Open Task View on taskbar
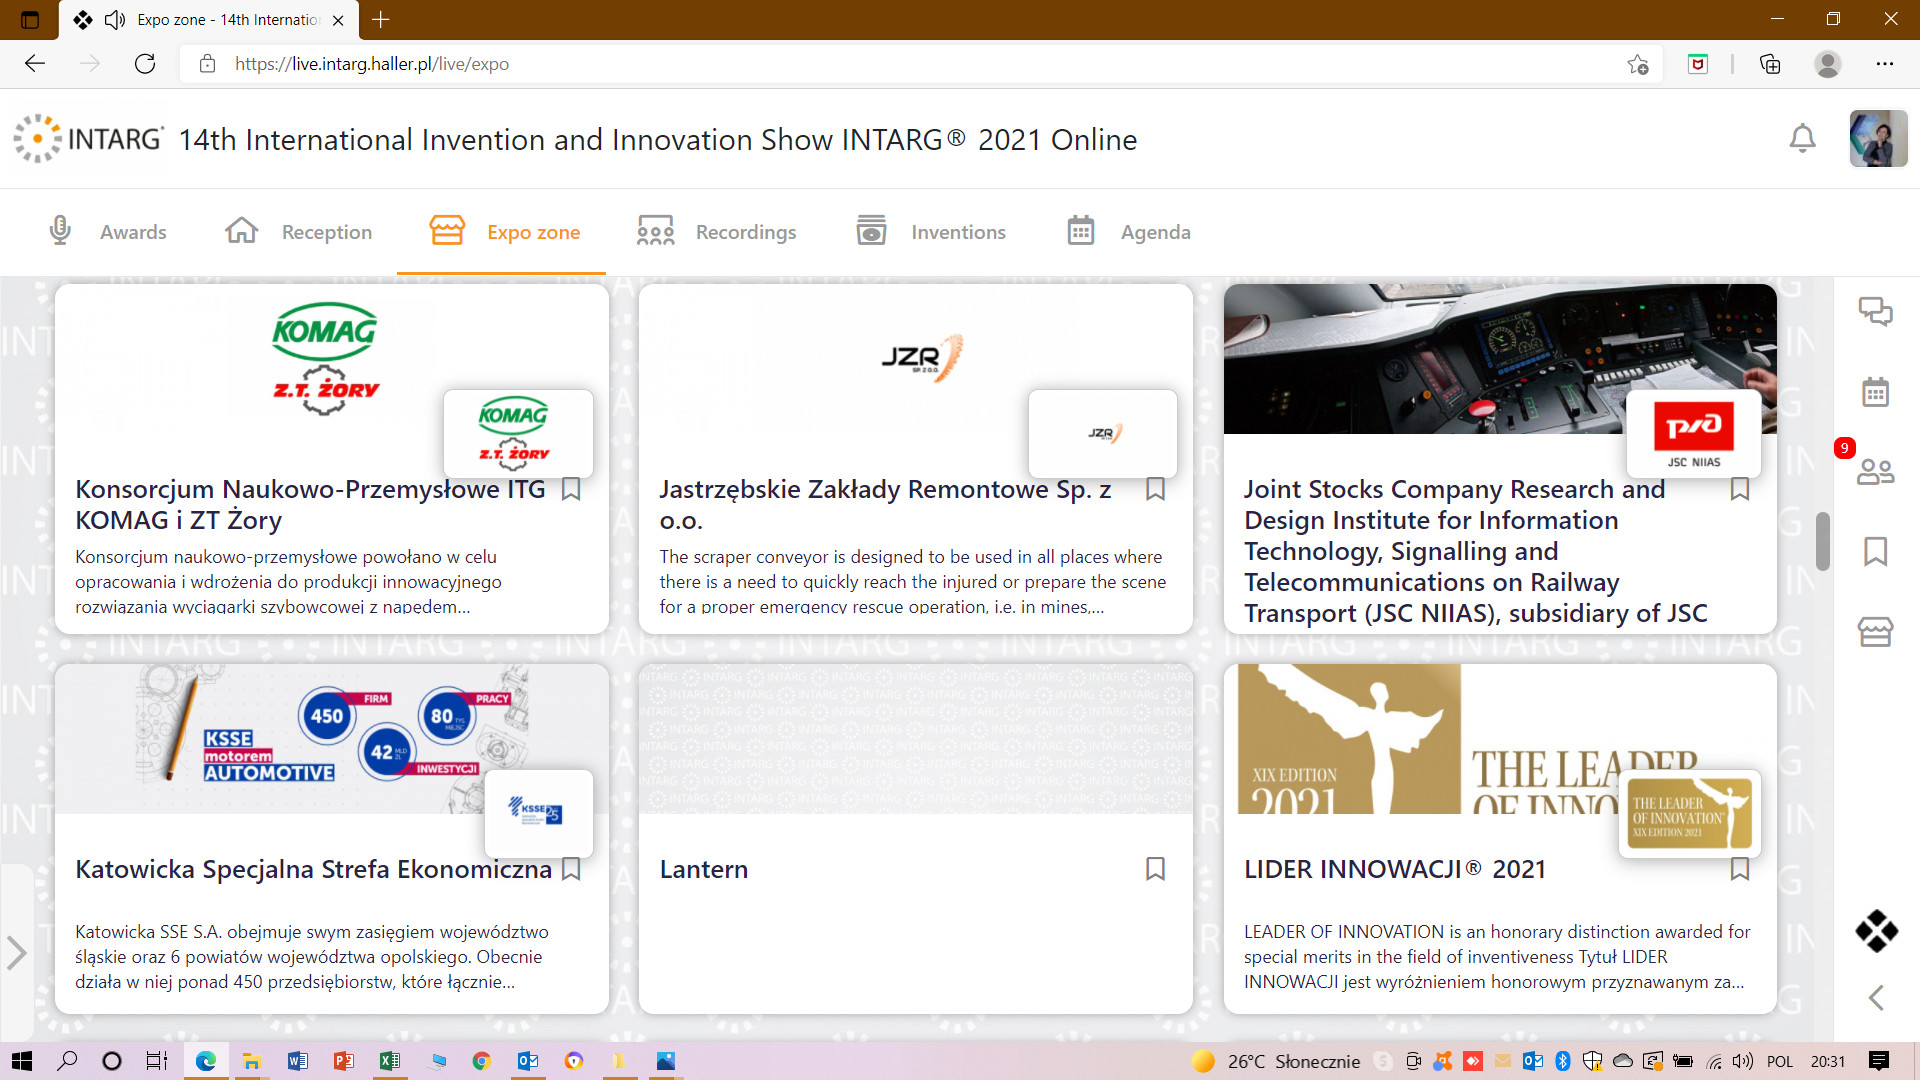1920x1080 pixels. [x=157, y=1061]
